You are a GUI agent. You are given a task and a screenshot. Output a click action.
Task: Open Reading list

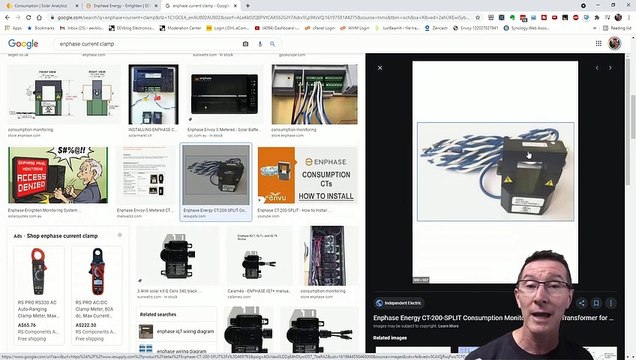tap(617, 28)
